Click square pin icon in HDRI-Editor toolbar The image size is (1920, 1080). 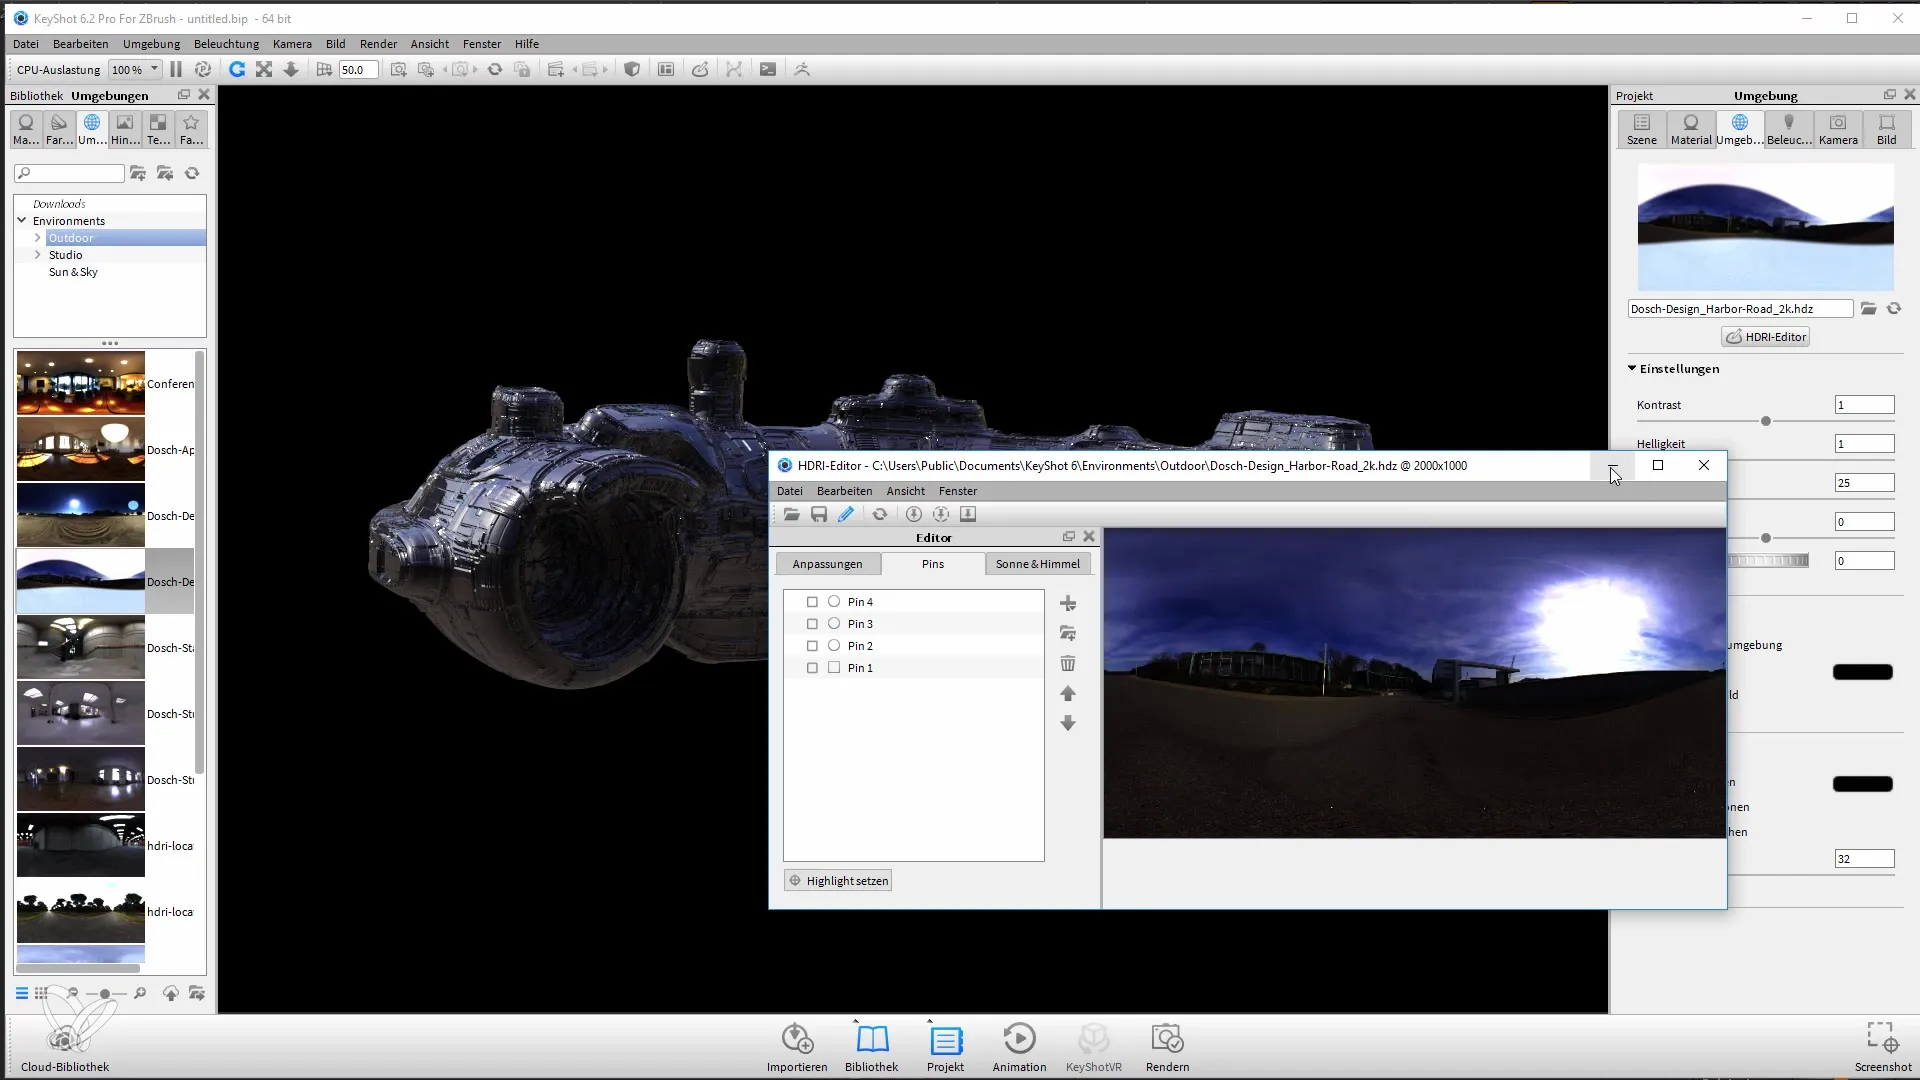(968, 514)
